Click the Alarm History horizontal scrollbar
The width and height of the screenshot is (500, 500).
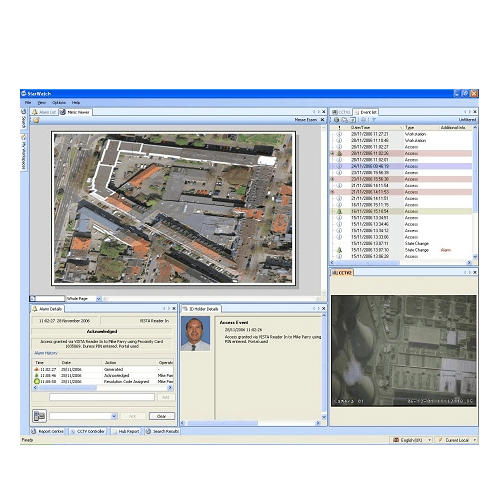[103, 388]
